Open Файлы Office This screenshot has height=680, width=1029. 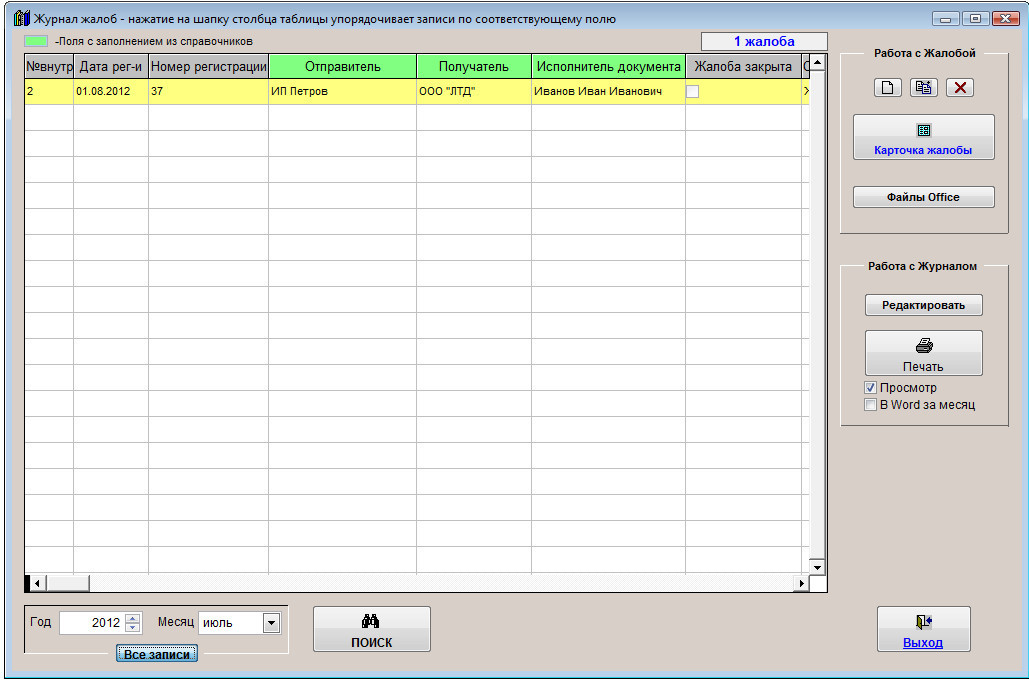click(x=923, y=197)
